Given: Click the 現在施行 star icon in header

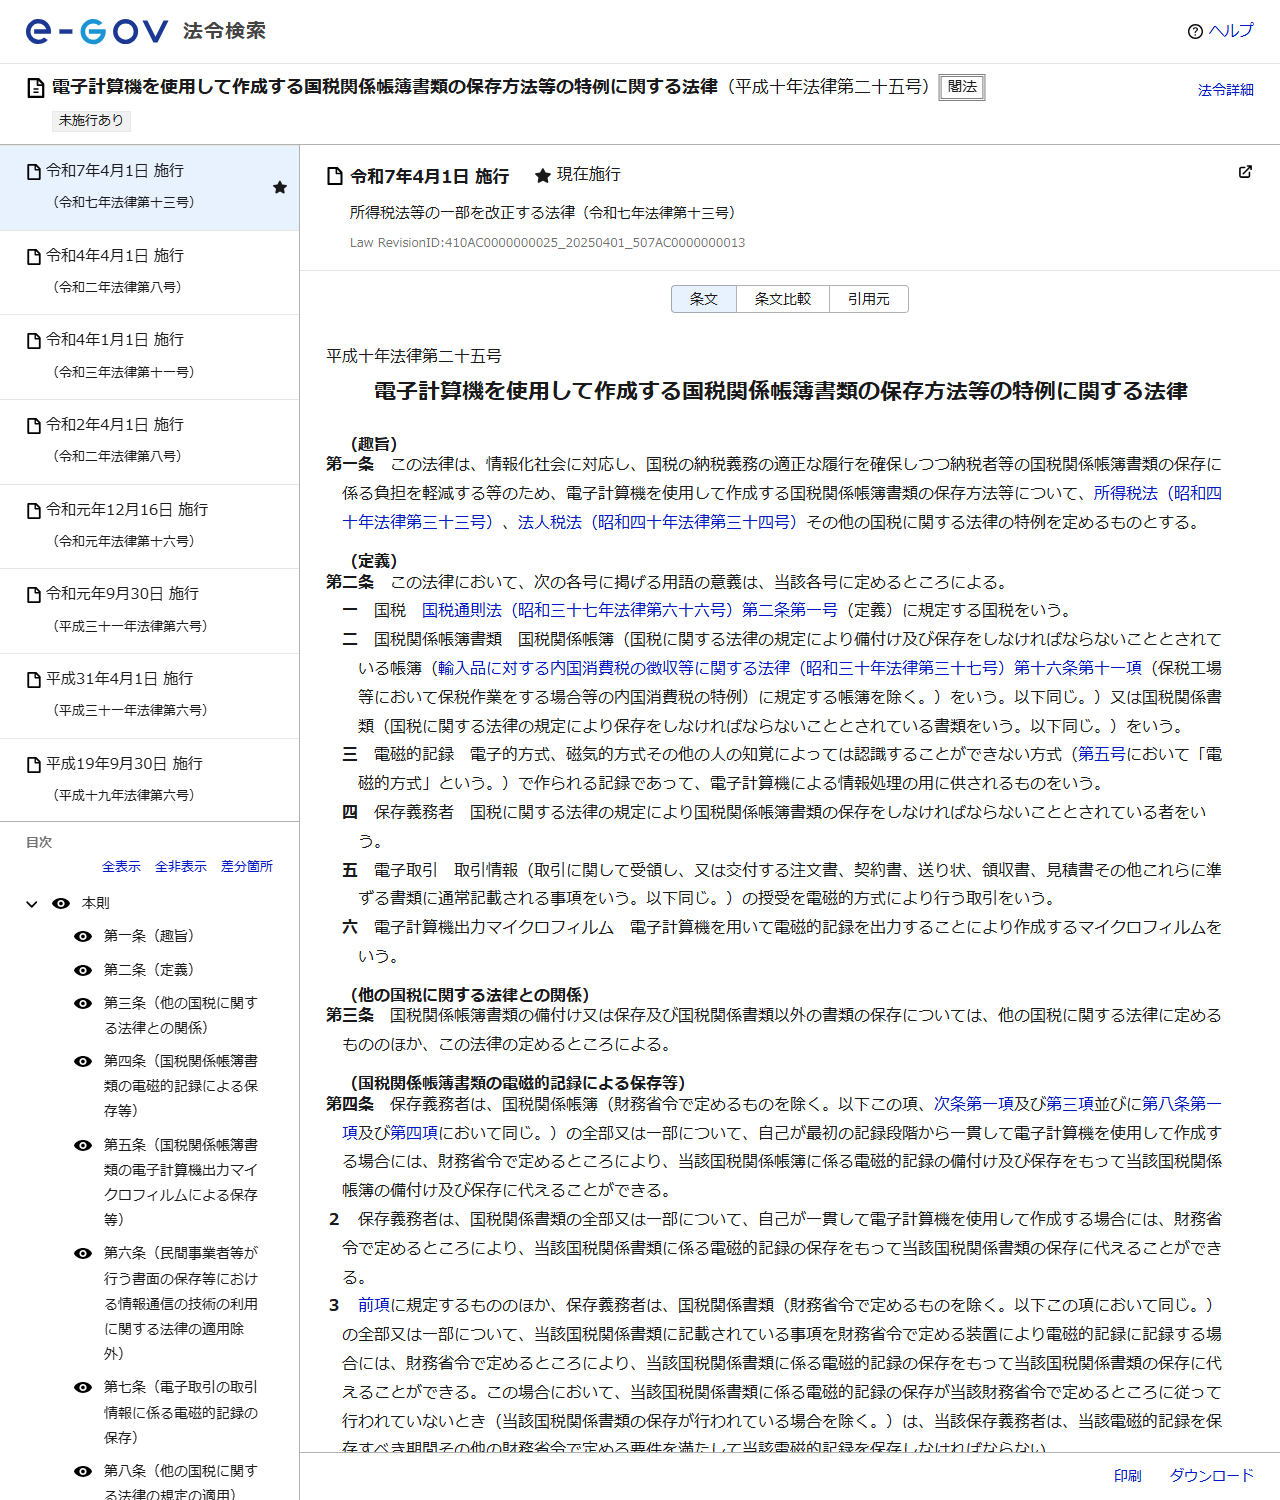Looking at the screenshot, I should 543,175.
